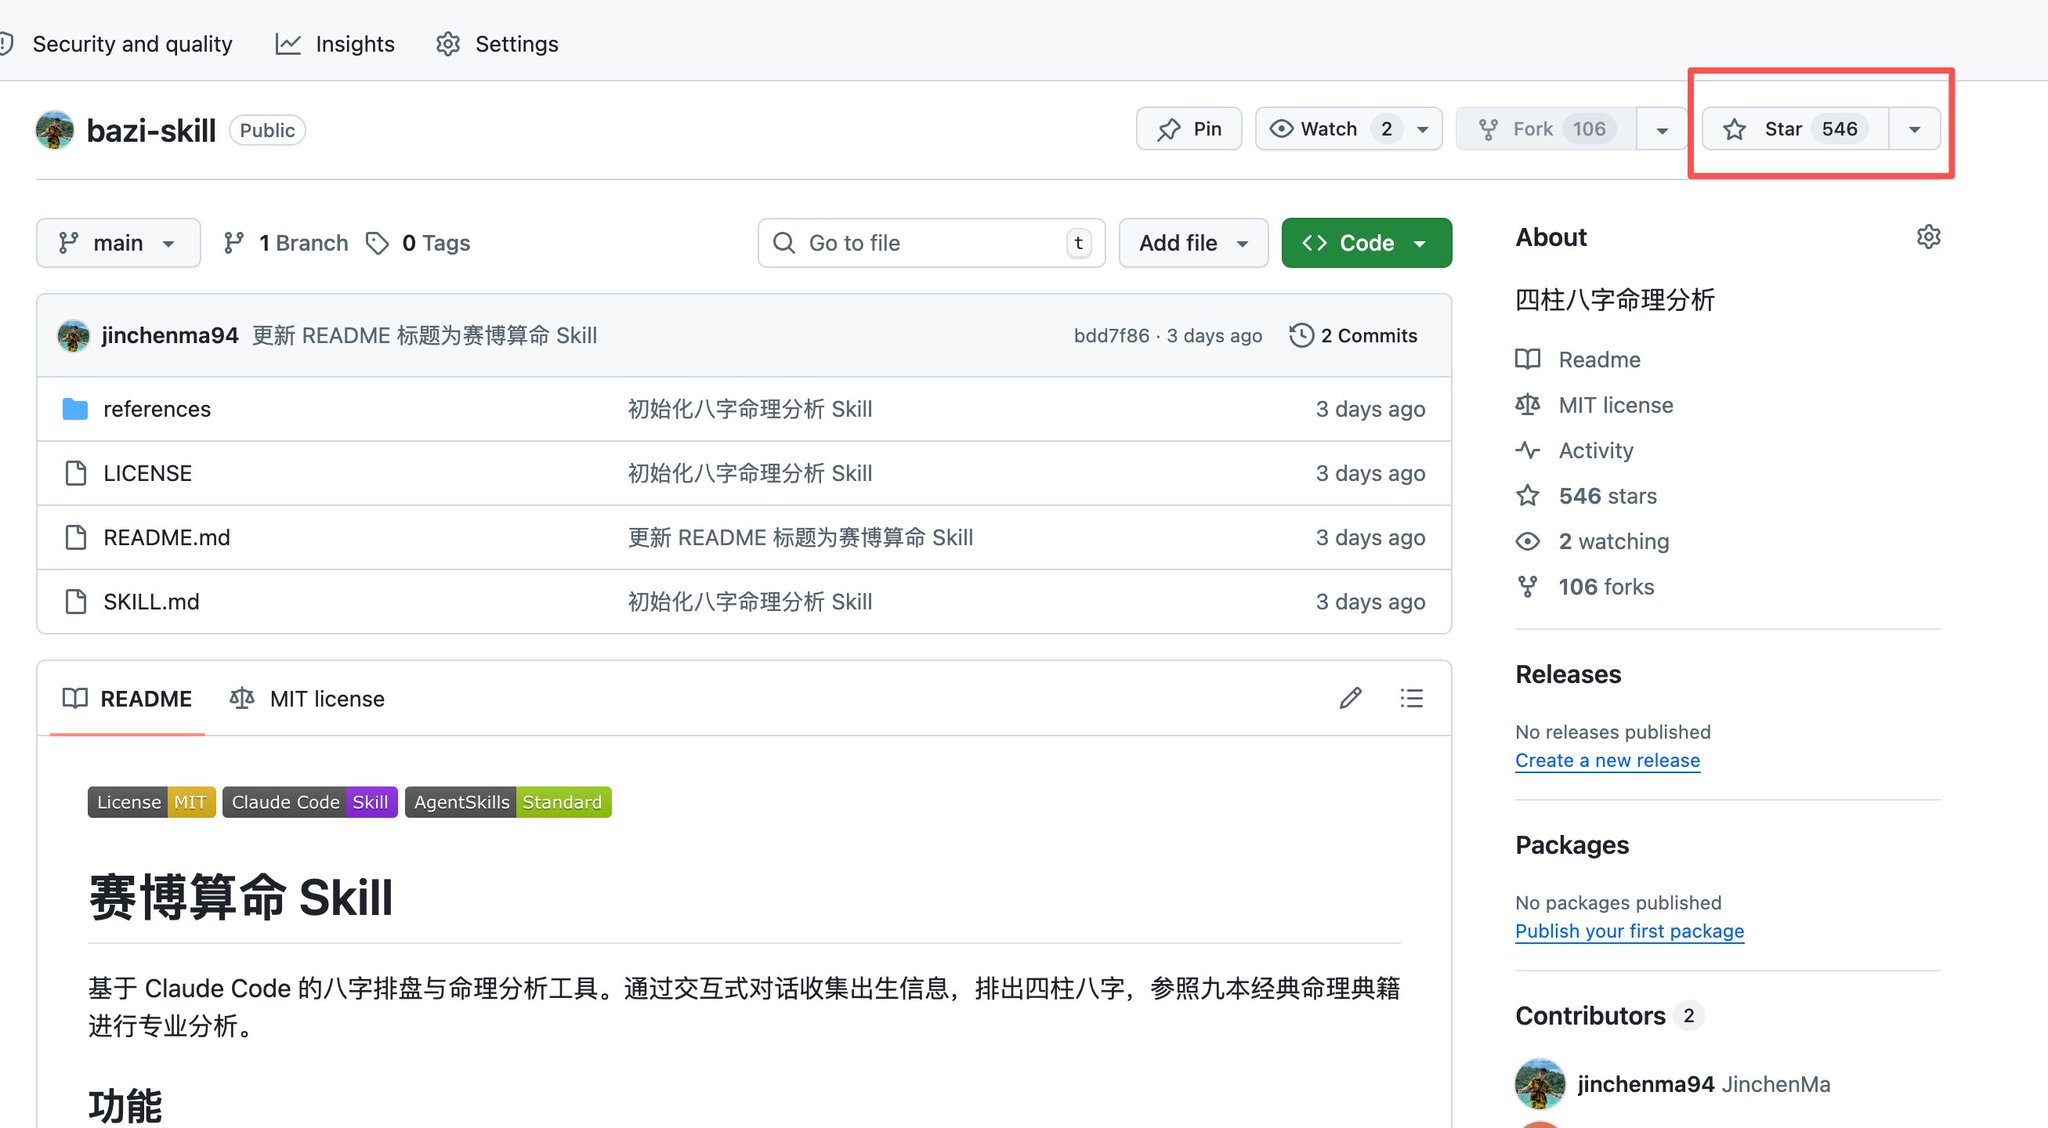Fork the repository using Fork button
The height and width of the screenshot is (1128, 2048).
click(1547, 129)
